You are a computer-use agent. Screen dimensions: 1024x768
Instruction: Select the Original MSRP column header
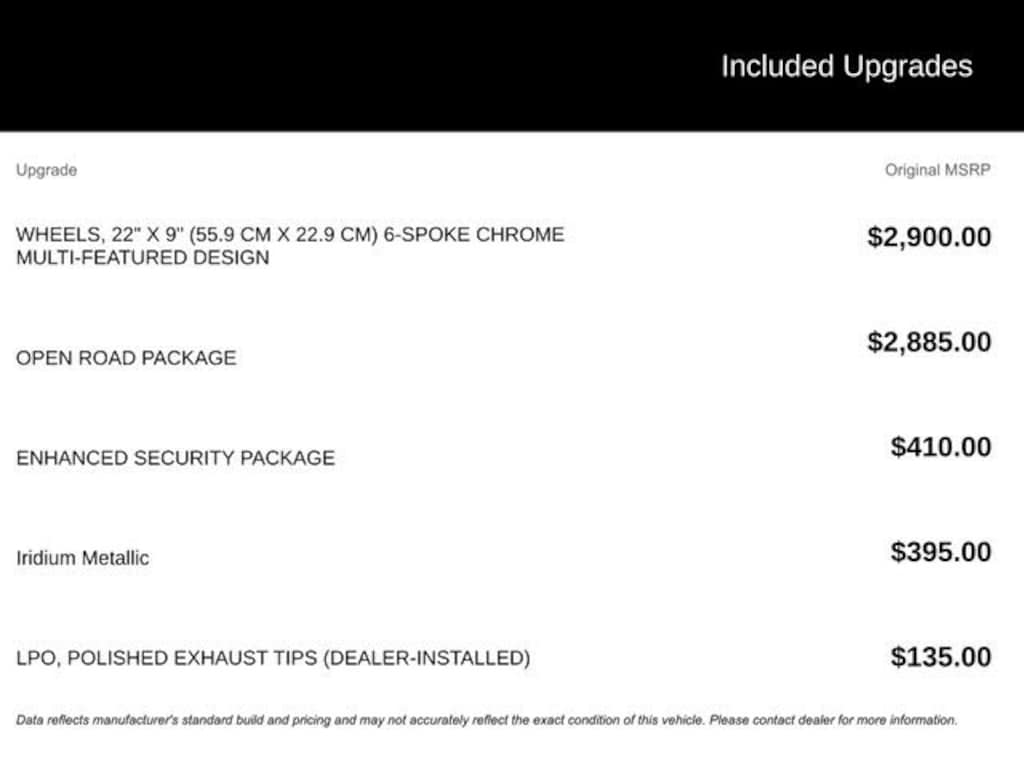coord(938,170)
